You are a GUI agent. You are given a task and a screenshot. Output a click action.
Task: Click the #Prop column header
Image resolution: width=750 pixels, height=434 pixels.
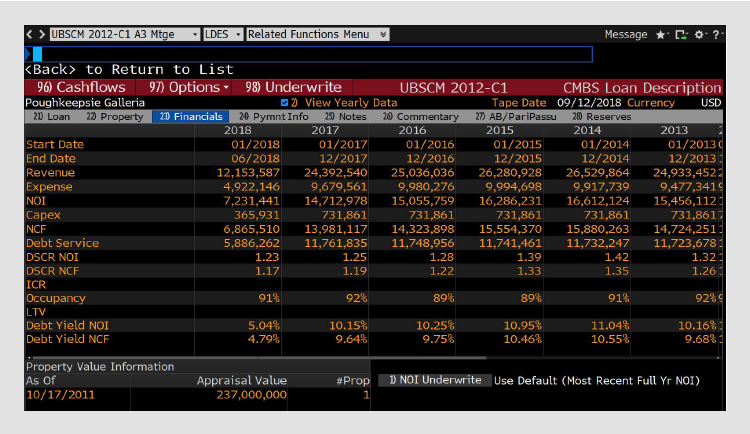click(x=353, y=381)
